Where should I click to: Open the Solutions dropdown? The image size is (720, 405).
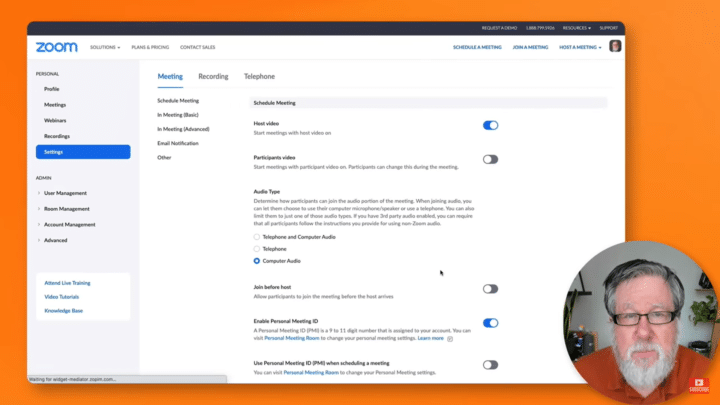coord(105,47)
